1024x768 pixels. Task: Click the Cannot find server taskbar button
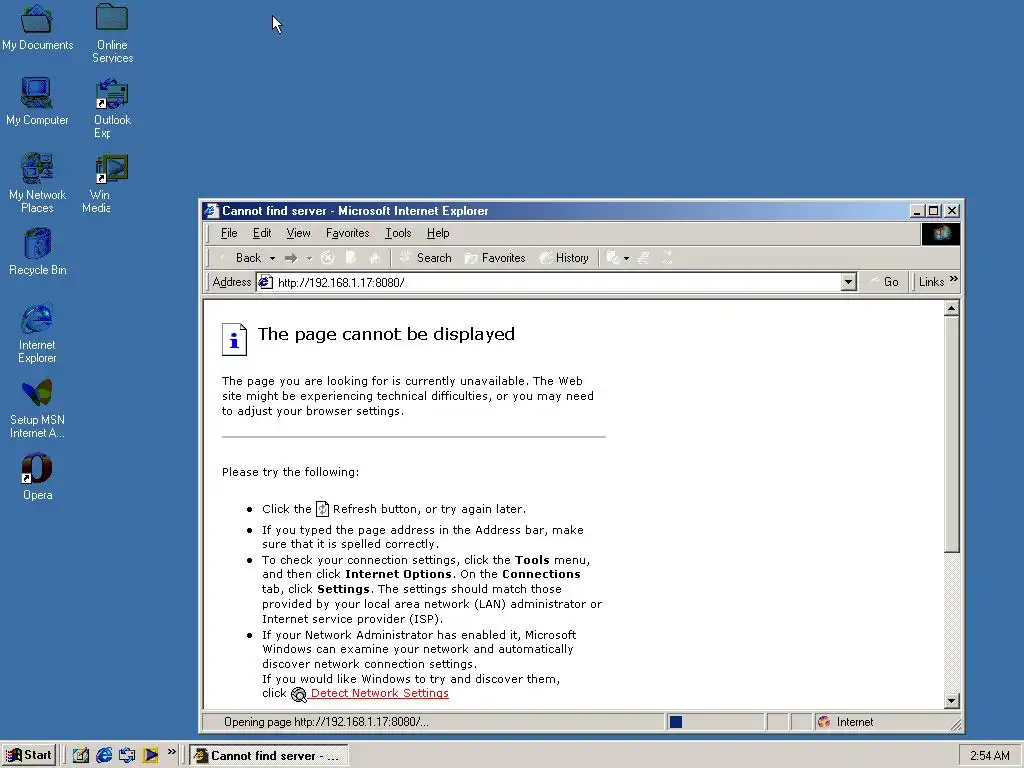click(x=268, y=756)
